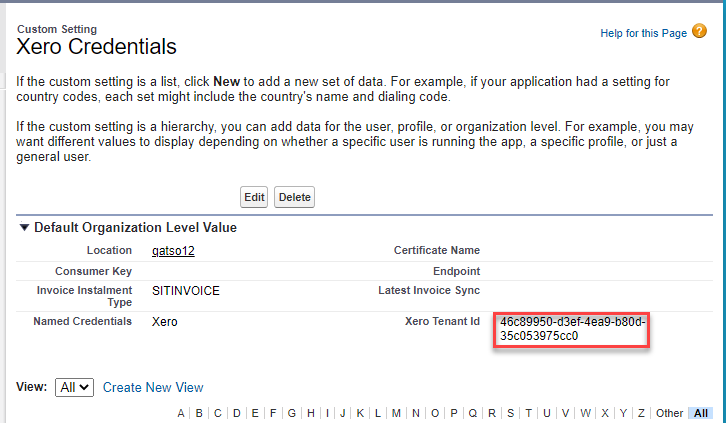This screenshot has width=726, height=423.
Task: Filter records by letter F
Action: (273, 413)
